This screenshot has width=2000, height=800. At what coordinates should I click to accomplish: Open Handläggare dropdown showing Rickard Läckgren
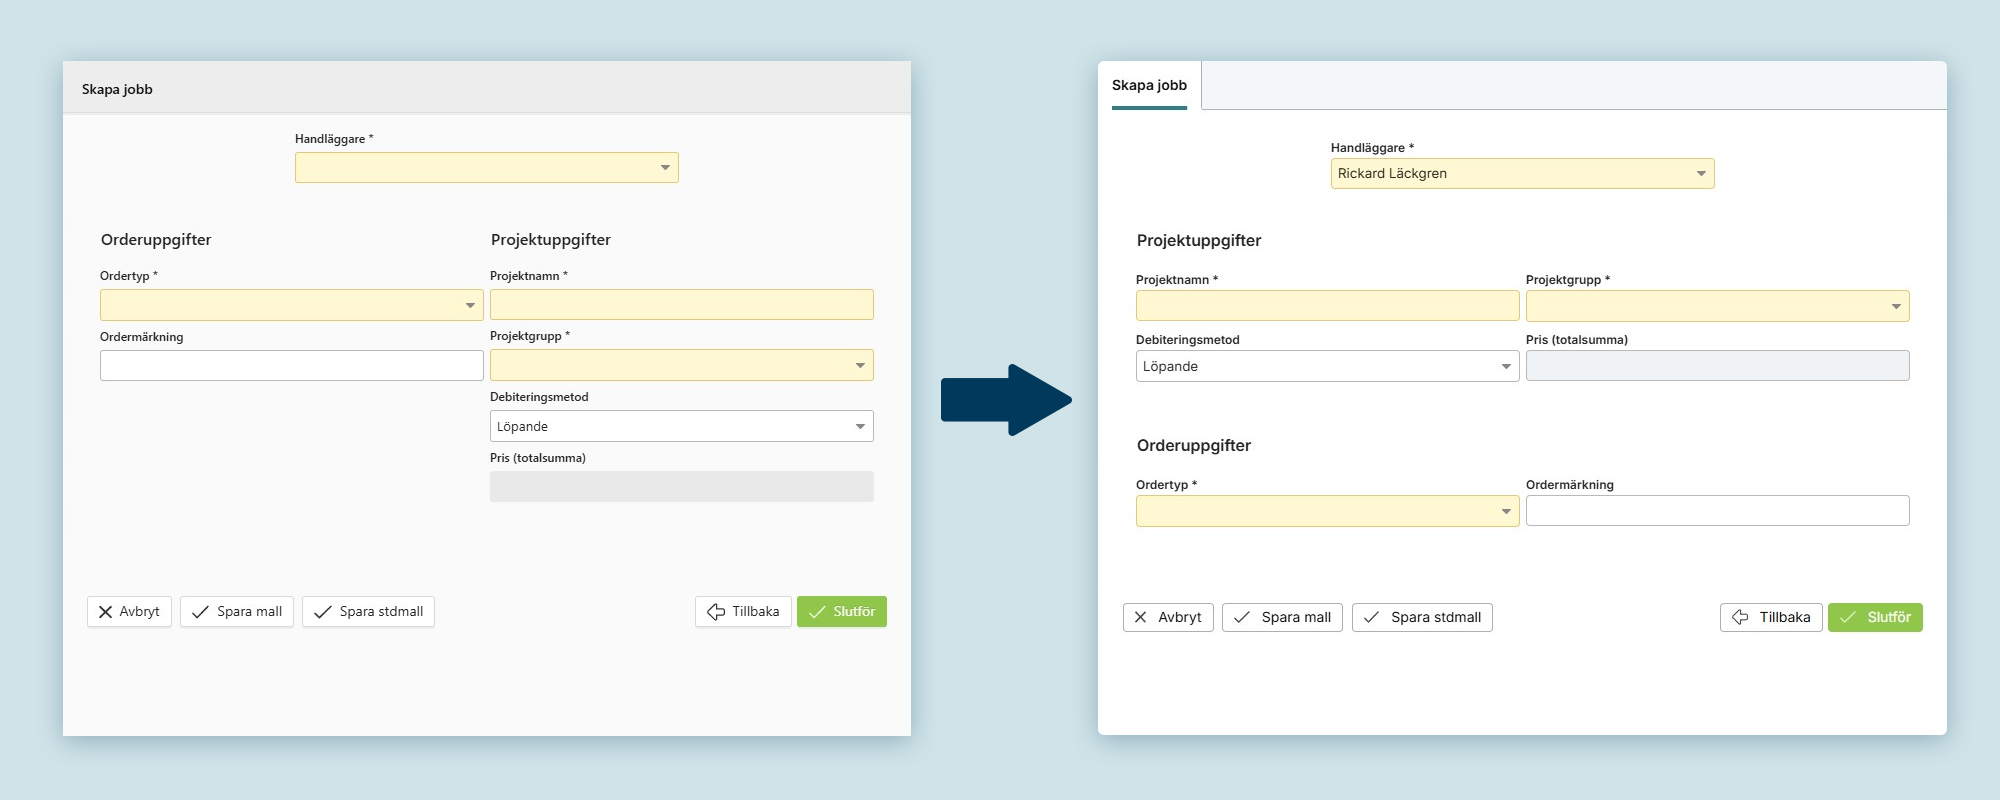tap(1521, 174)
